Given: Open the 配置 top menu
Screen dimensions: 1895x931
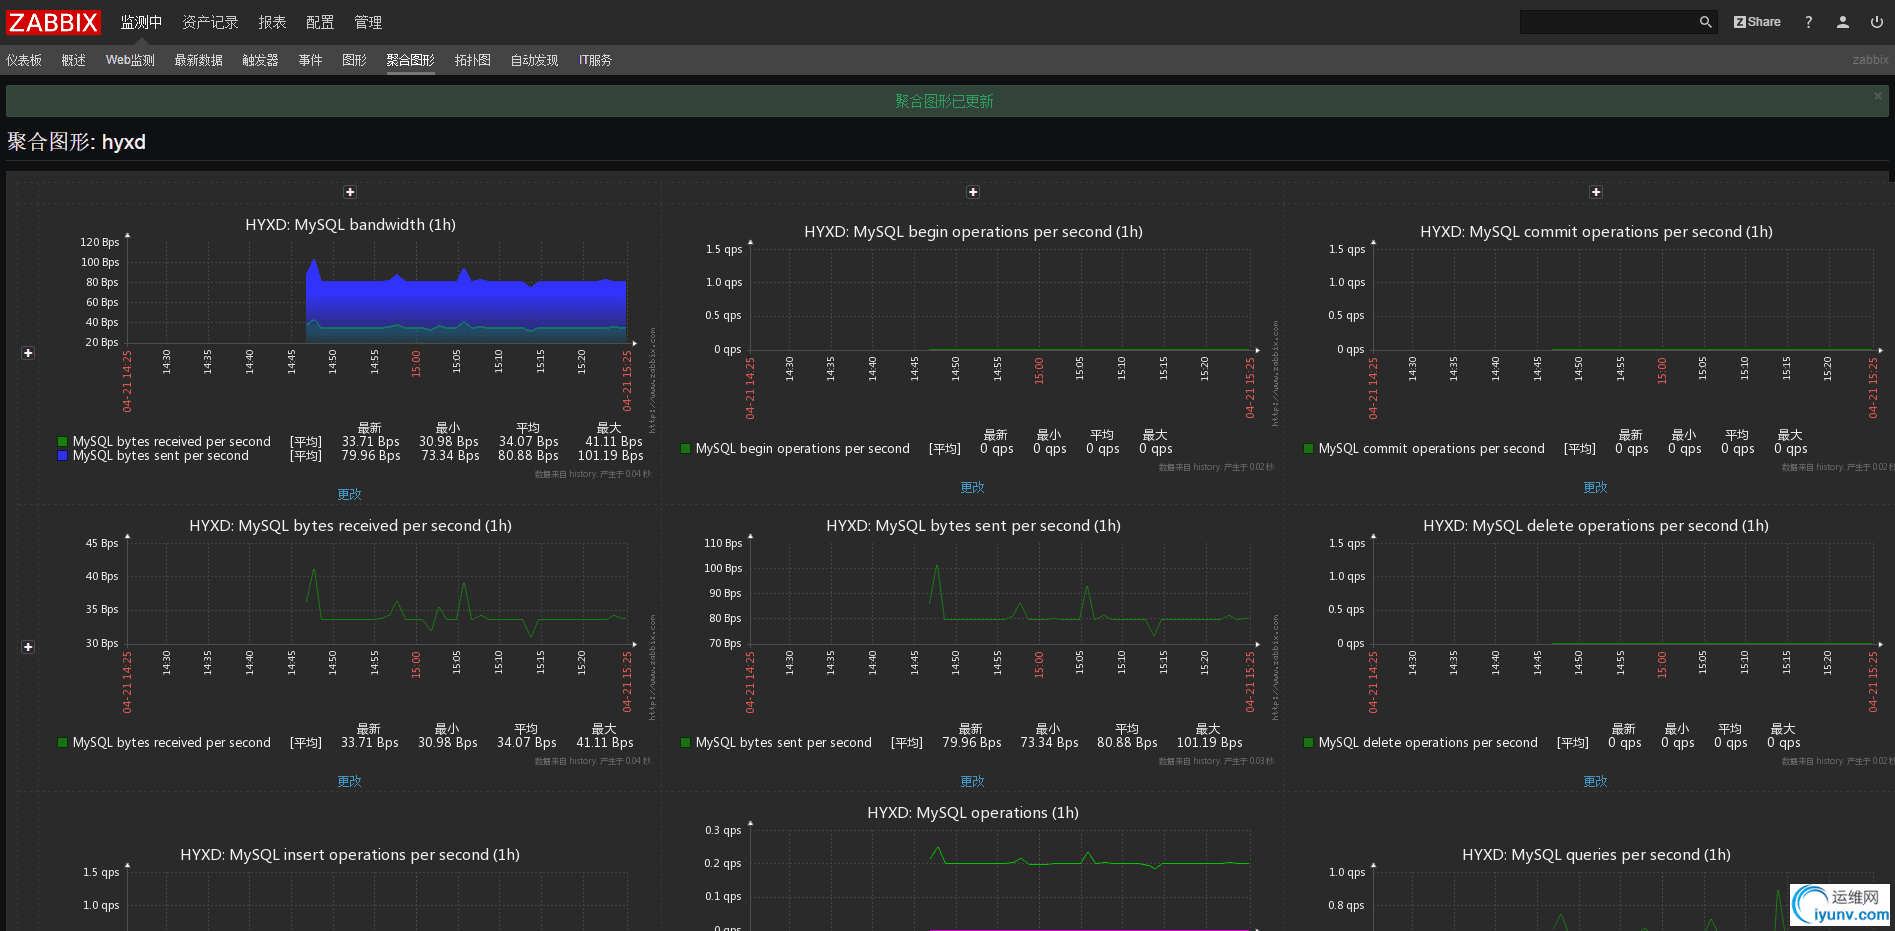Looking at the screenshot, I should pos(320,22).
